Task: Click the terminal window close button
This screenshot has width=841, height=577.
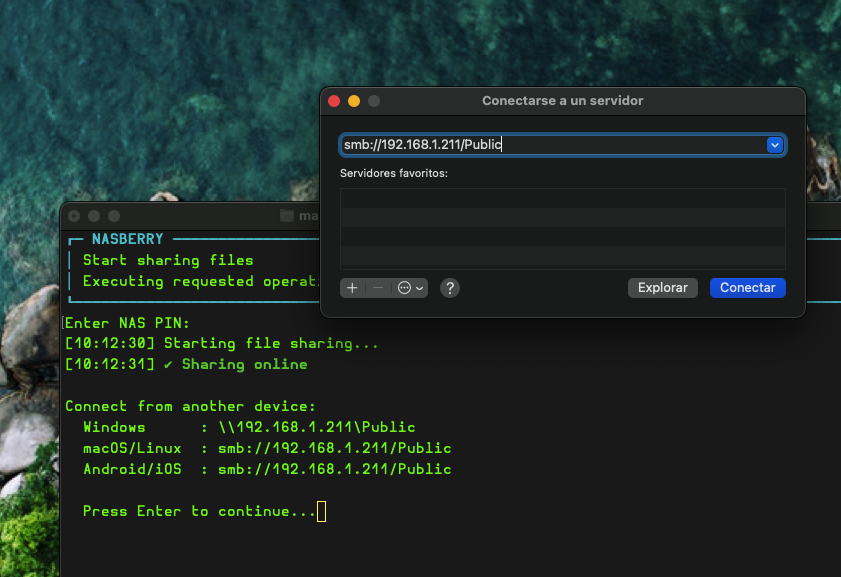Action: pyautogui.click(x=75, y=216)
